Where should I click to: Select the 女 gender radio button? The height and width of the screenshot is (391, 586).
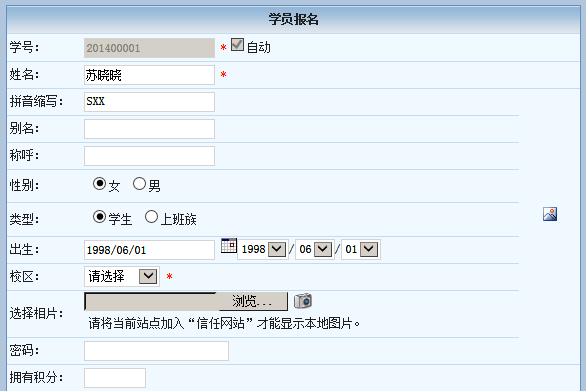pyautogui.click(x=99, y=184)
